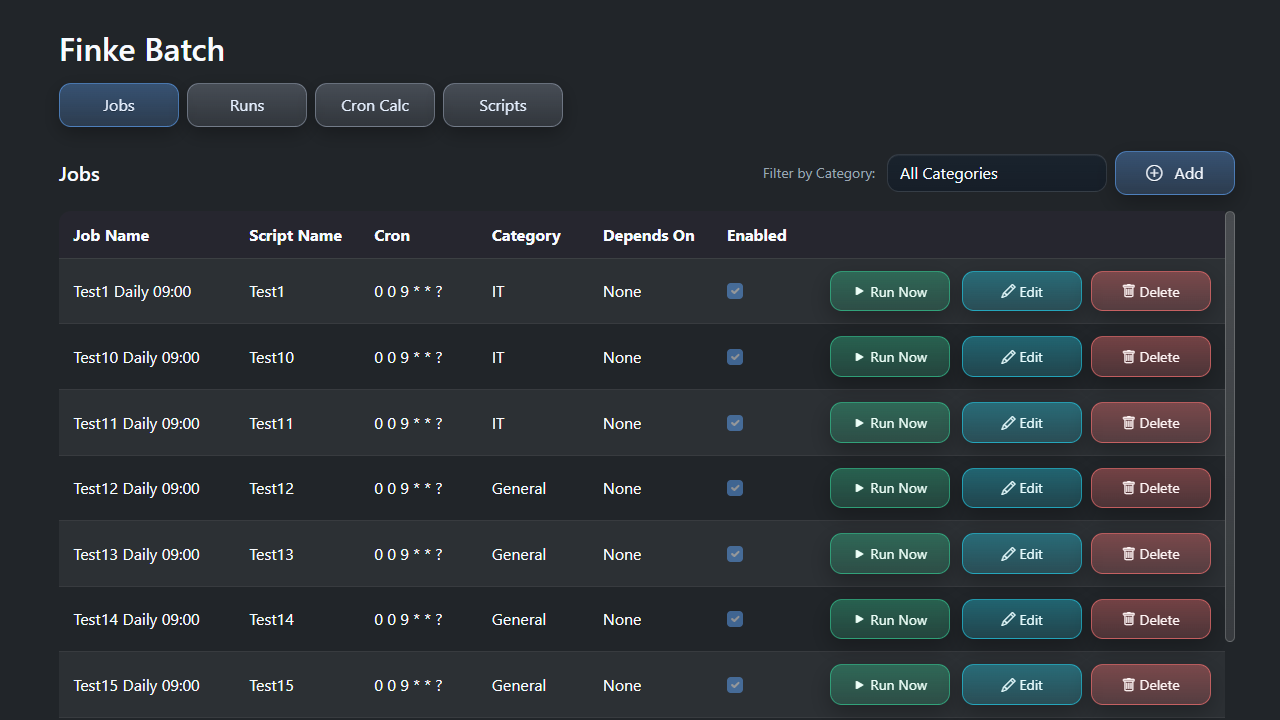Start Test15 Daily job with play icon
The height and width of the screenshot is (720, 1280).
point(859,685)
